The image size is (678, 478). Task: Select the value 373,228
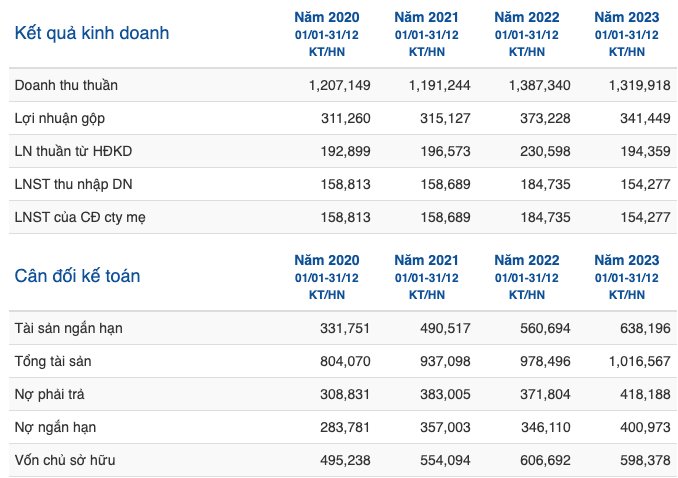point(545,119)
